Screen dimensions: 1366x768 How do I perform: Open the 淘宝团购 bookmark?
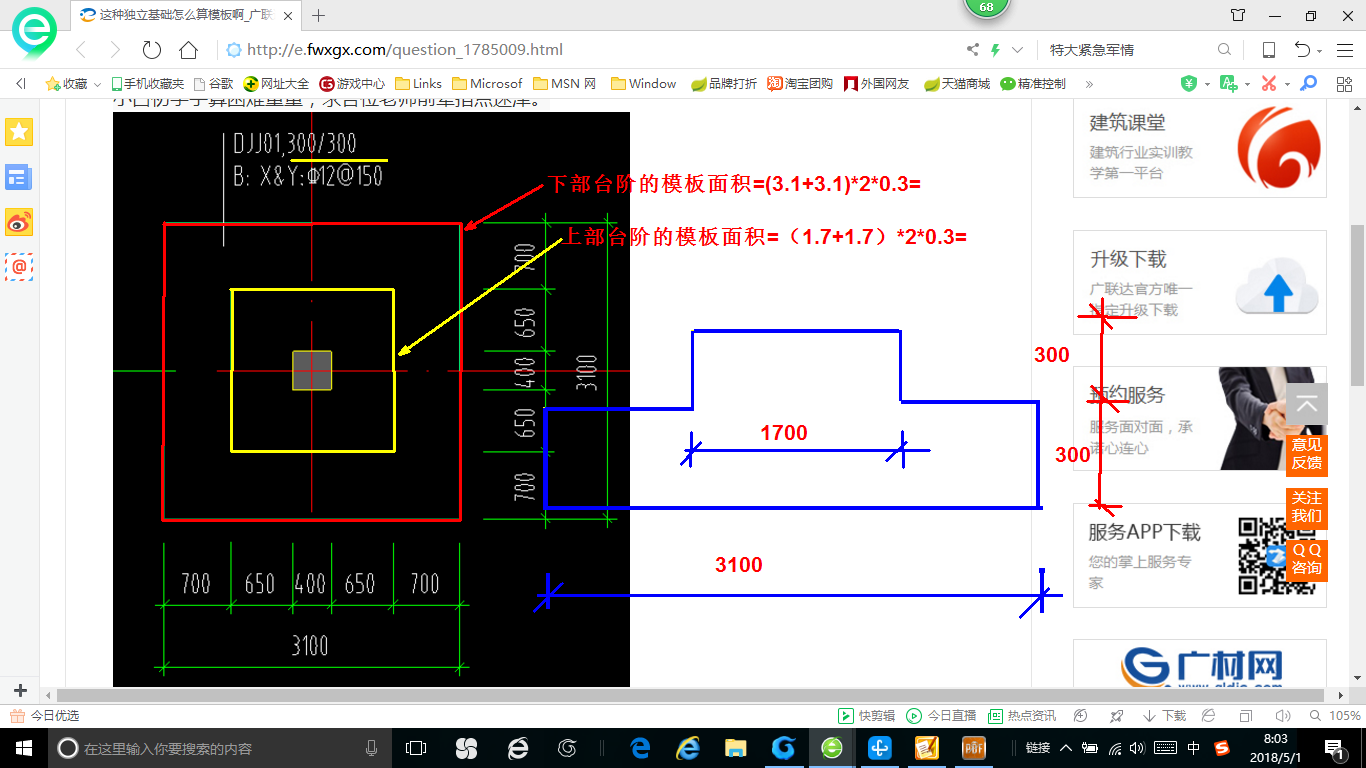pos(800,84)
